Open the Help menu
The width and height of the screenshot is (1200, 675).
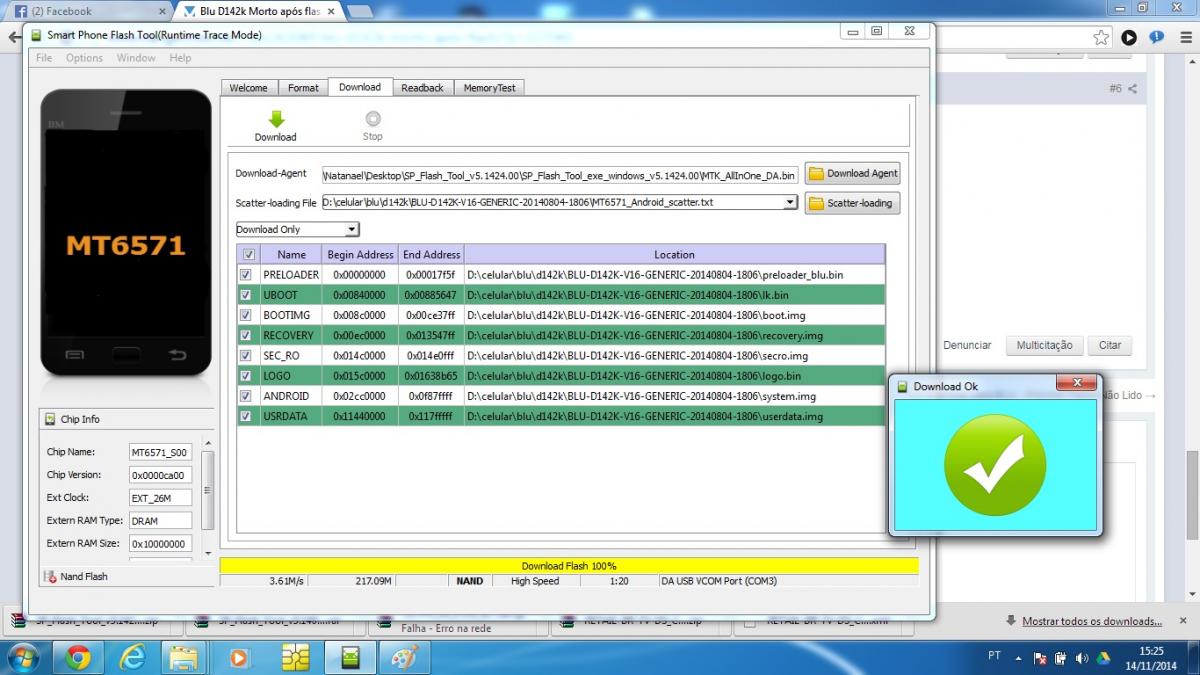pos(180,58)
